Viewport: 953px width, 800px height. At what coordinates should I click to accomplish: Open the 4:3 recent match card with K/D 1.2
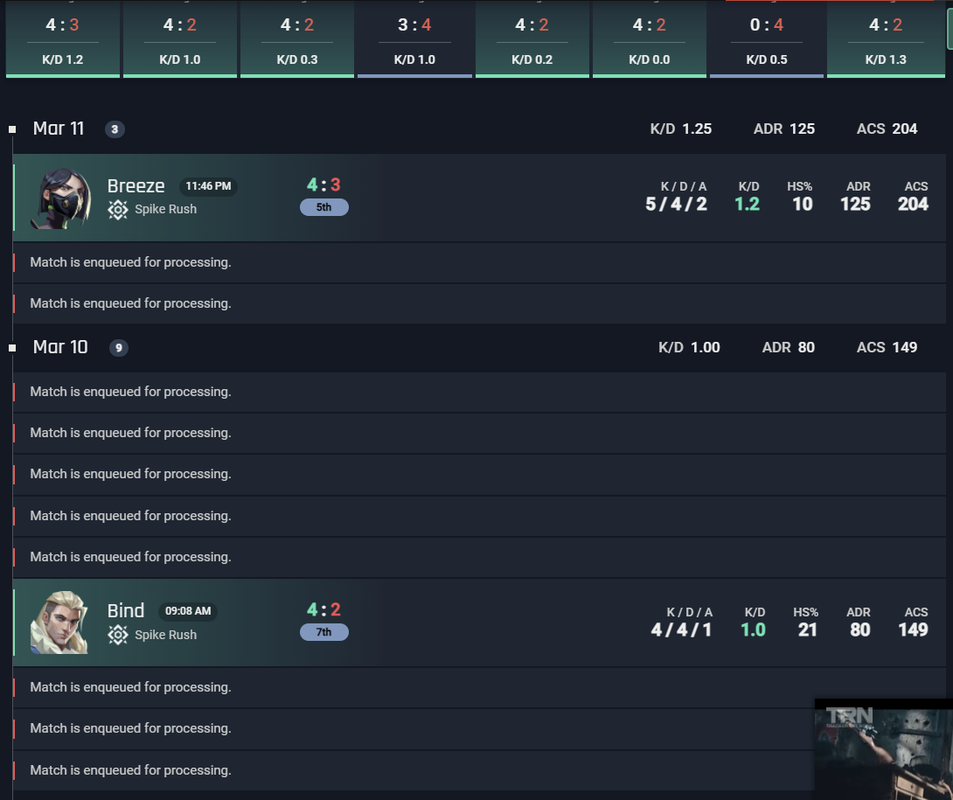(63, 39)
